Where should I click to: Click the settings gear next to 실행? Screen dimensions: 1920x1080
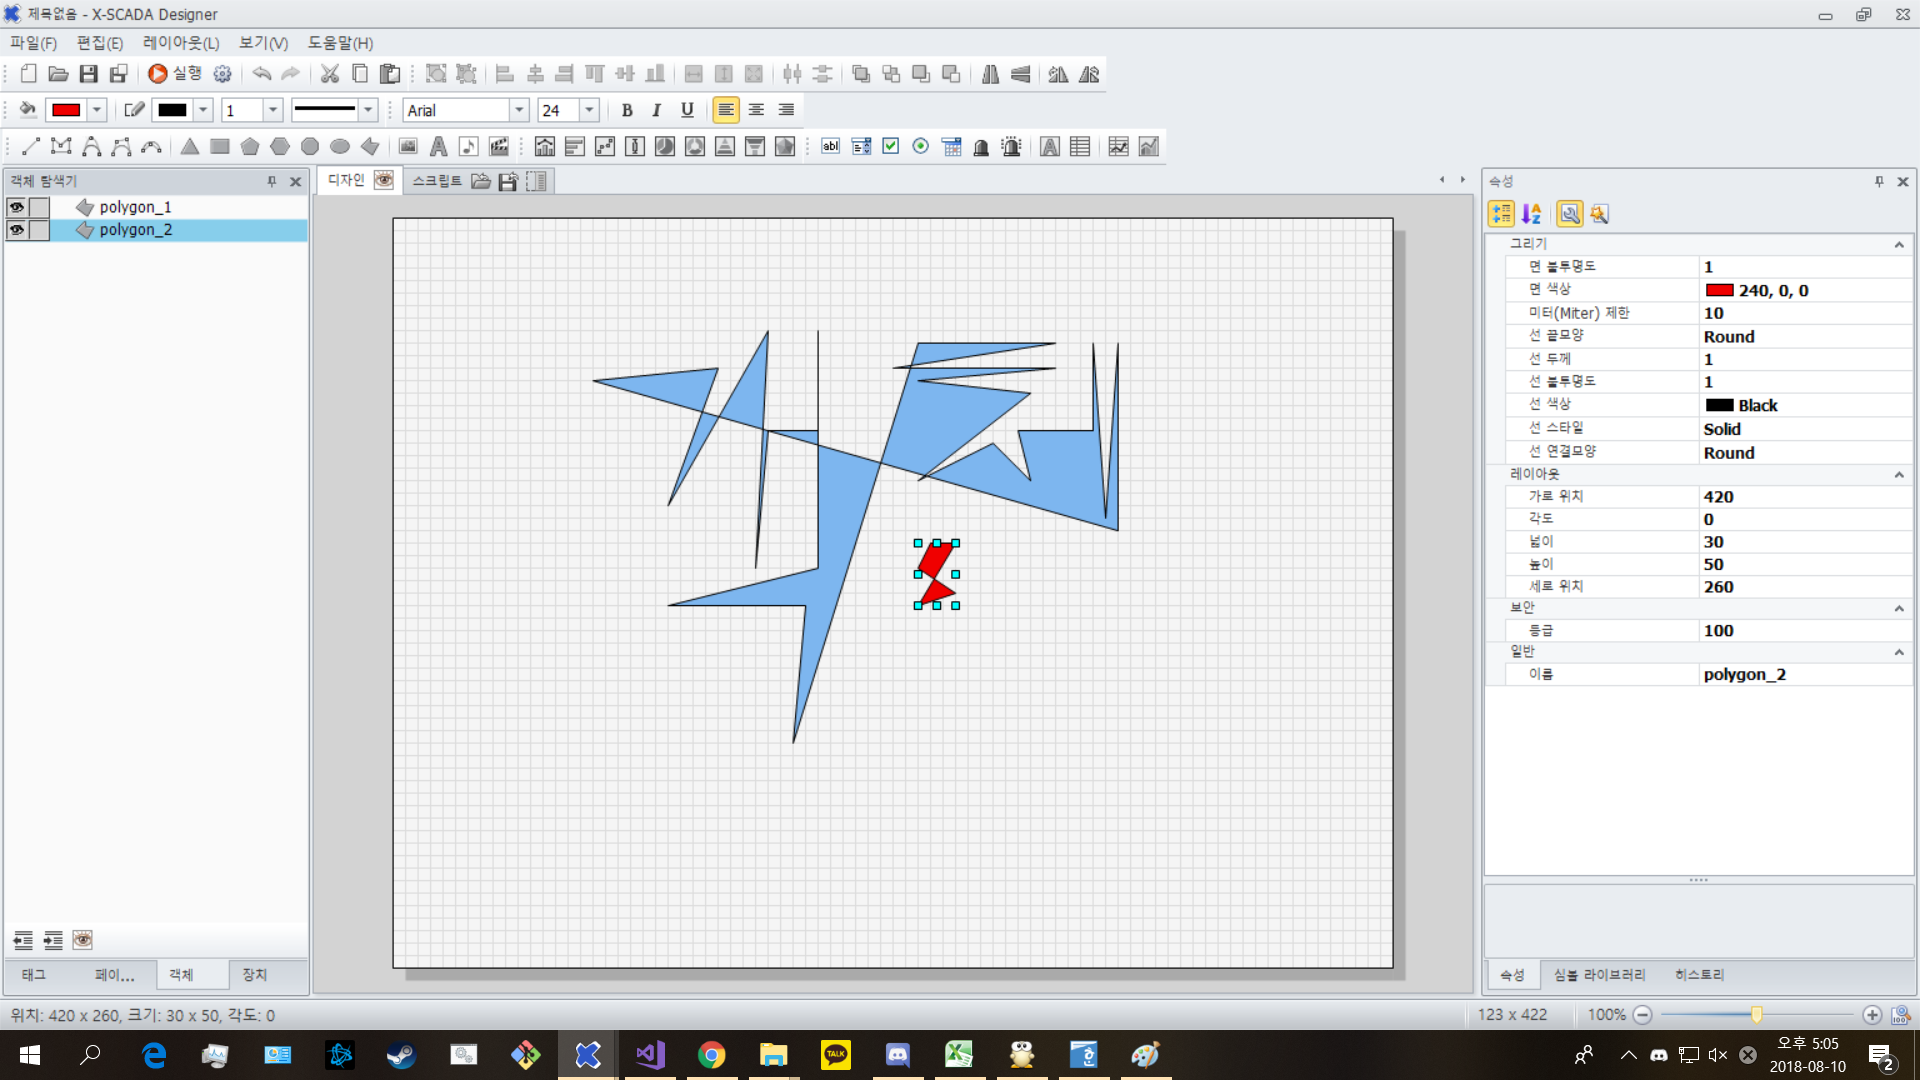(222, 74)
